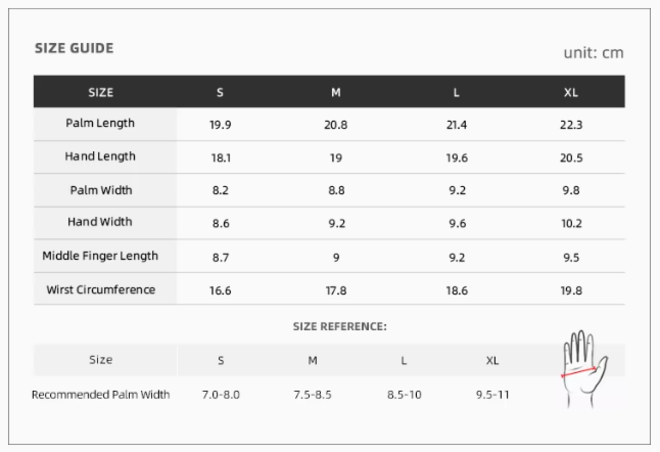Click the unit: cm label

593,52
